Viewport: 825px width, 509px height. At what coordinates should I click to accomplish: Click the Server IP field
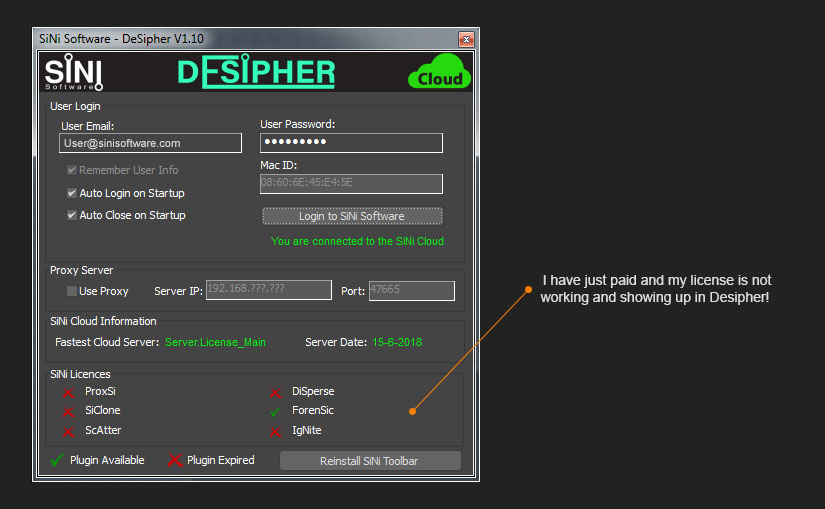pos(269,290)
